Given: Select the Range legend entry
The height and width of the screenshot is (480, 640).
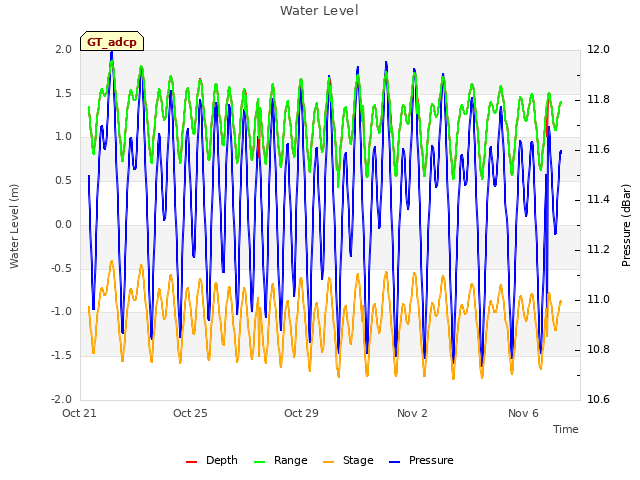Looking at the screenshot, I should [281, 460].
